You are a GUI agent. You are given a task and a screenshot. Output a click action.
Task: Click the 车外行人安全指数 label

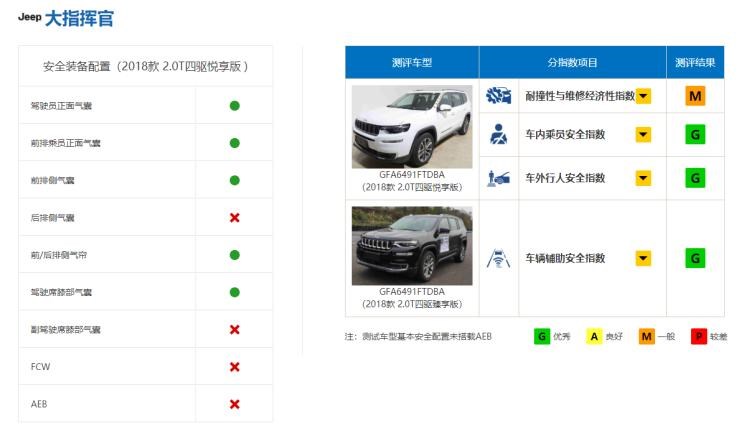pos(565,178)
